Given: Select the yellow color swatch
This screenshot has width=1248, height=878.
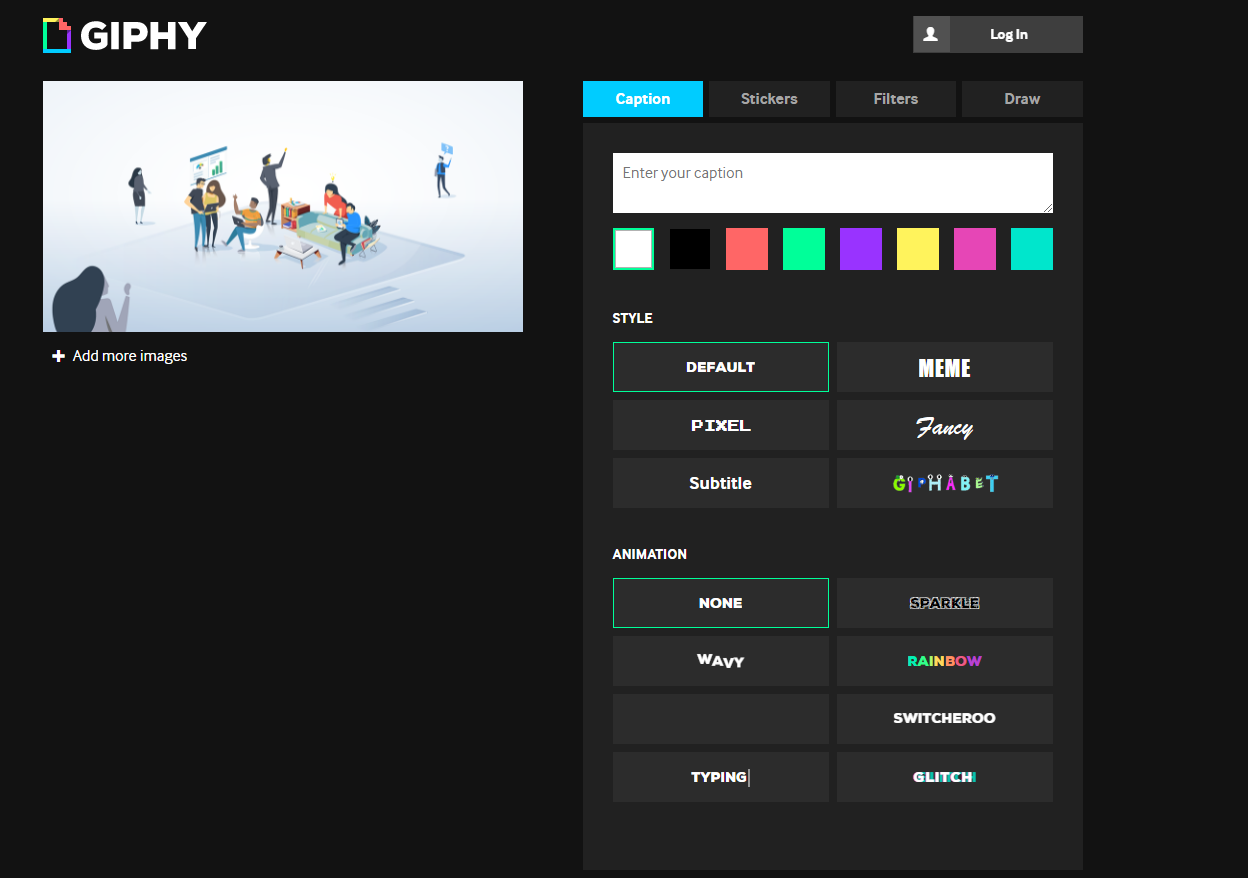Looking at the screenshot, I should point(917,249).
